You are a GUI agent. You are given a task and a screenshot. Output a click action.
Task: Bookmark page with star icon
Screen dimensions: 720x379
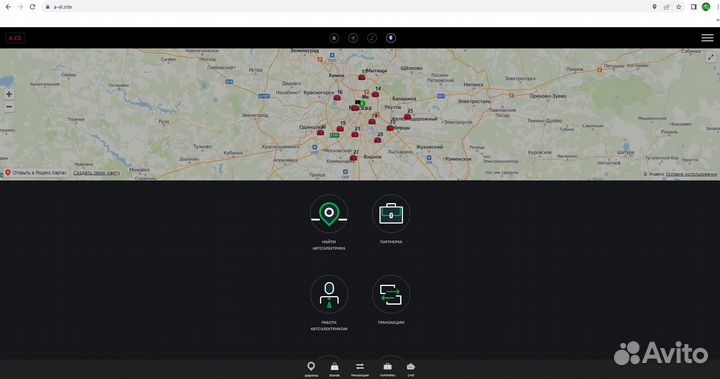click(x=679, y=7)
